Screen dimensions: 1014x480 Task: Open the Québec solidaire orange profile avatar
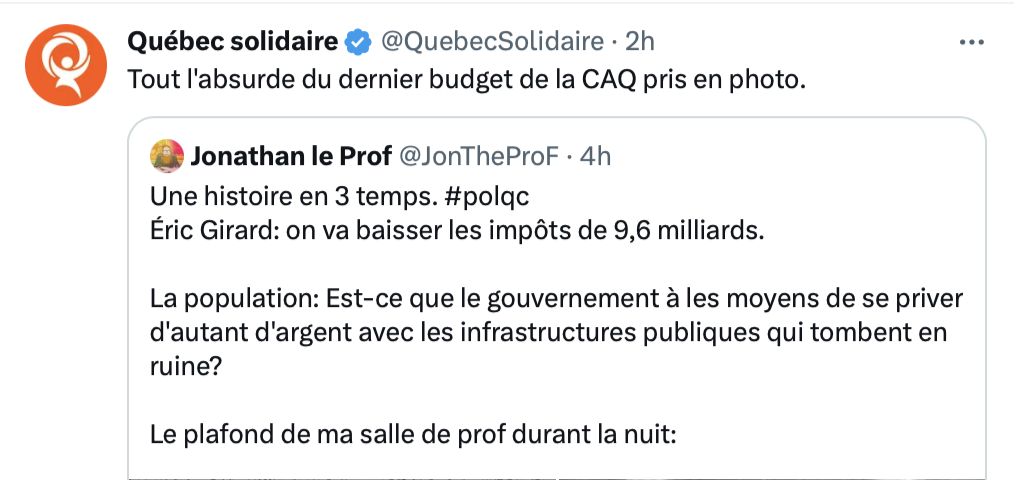[65, 65]
